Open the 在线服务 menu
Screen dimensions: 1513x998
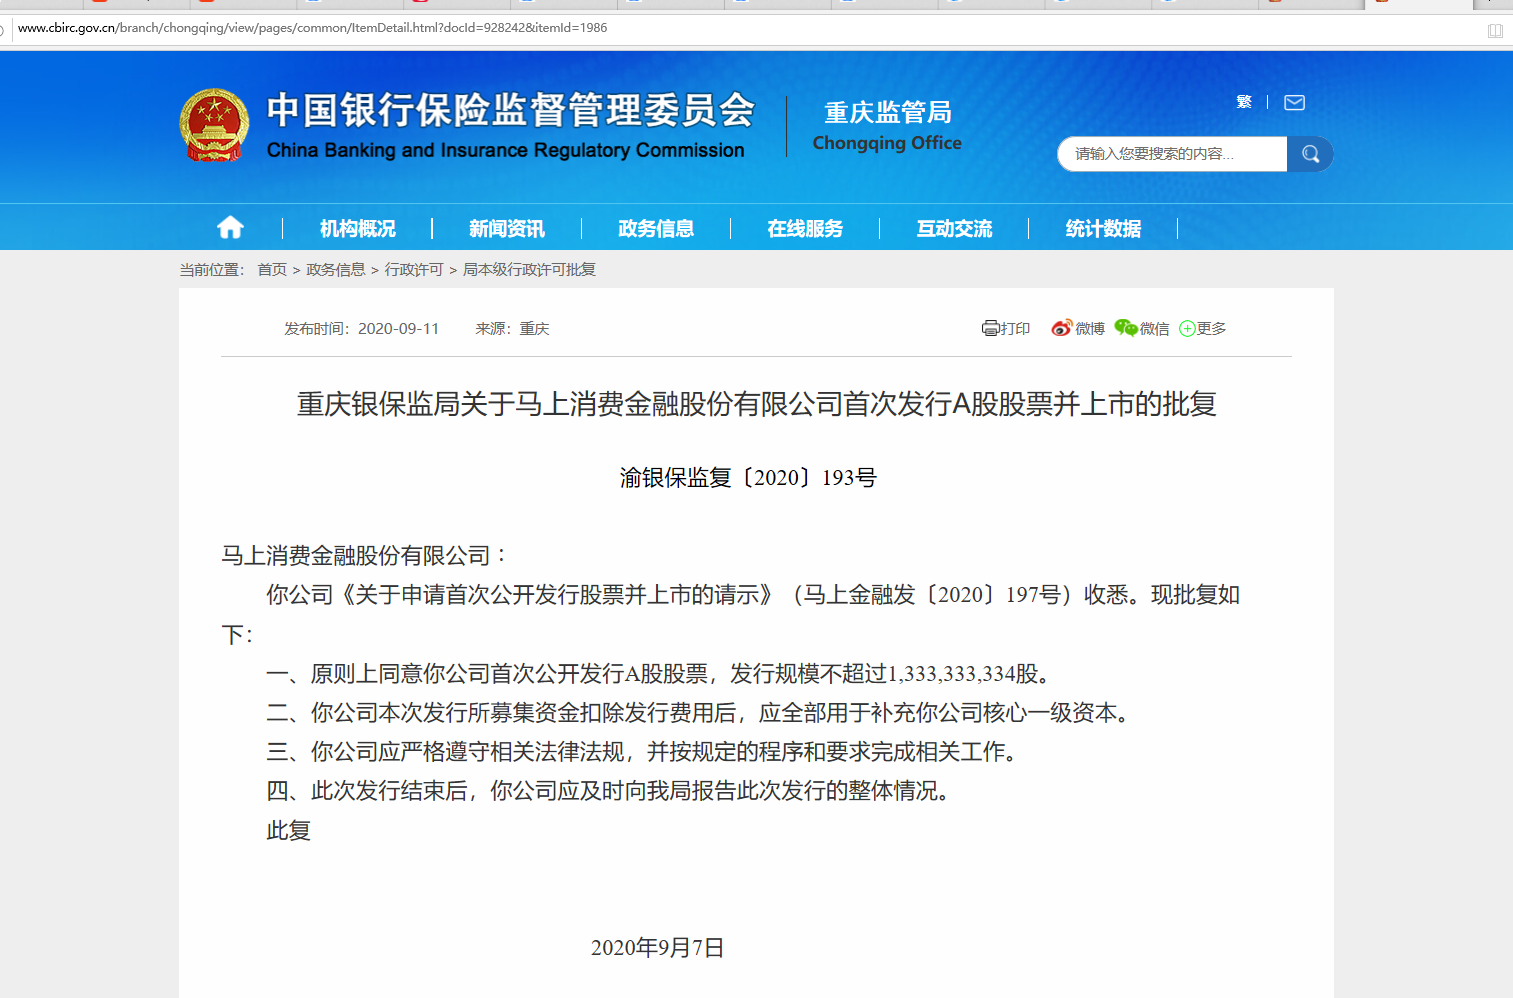coord(805,229)
